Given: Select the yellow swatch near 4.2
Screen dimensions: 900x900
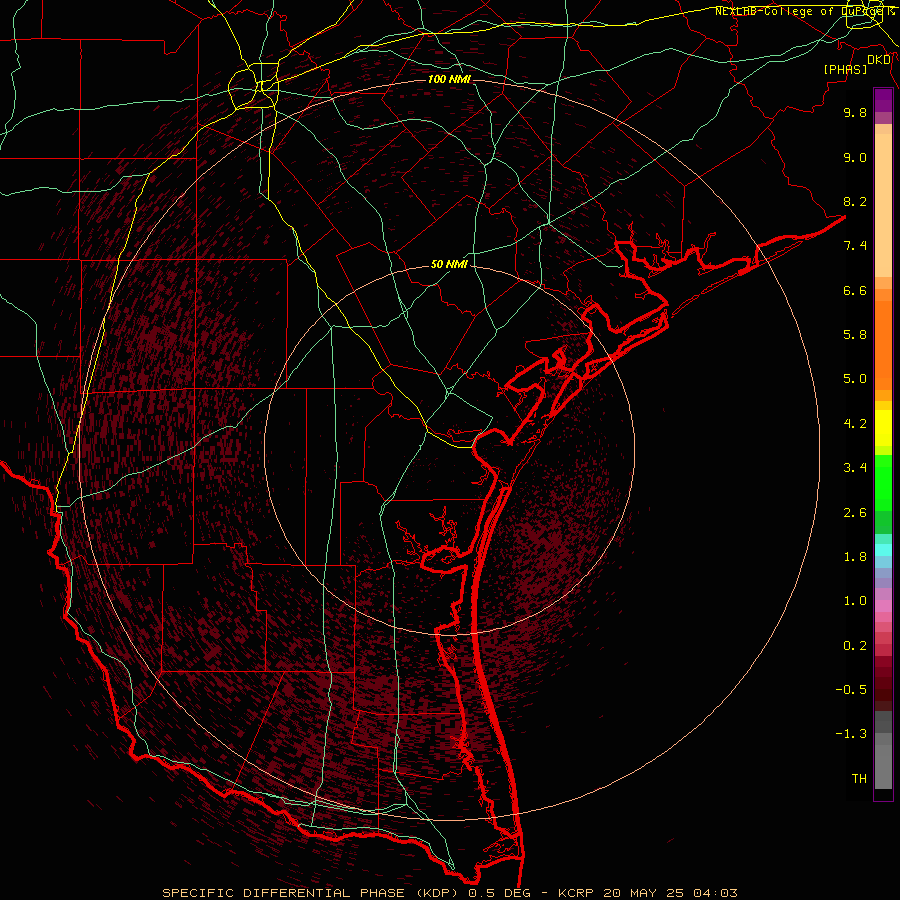Looking at the screenshot, I should coord(883,428).
